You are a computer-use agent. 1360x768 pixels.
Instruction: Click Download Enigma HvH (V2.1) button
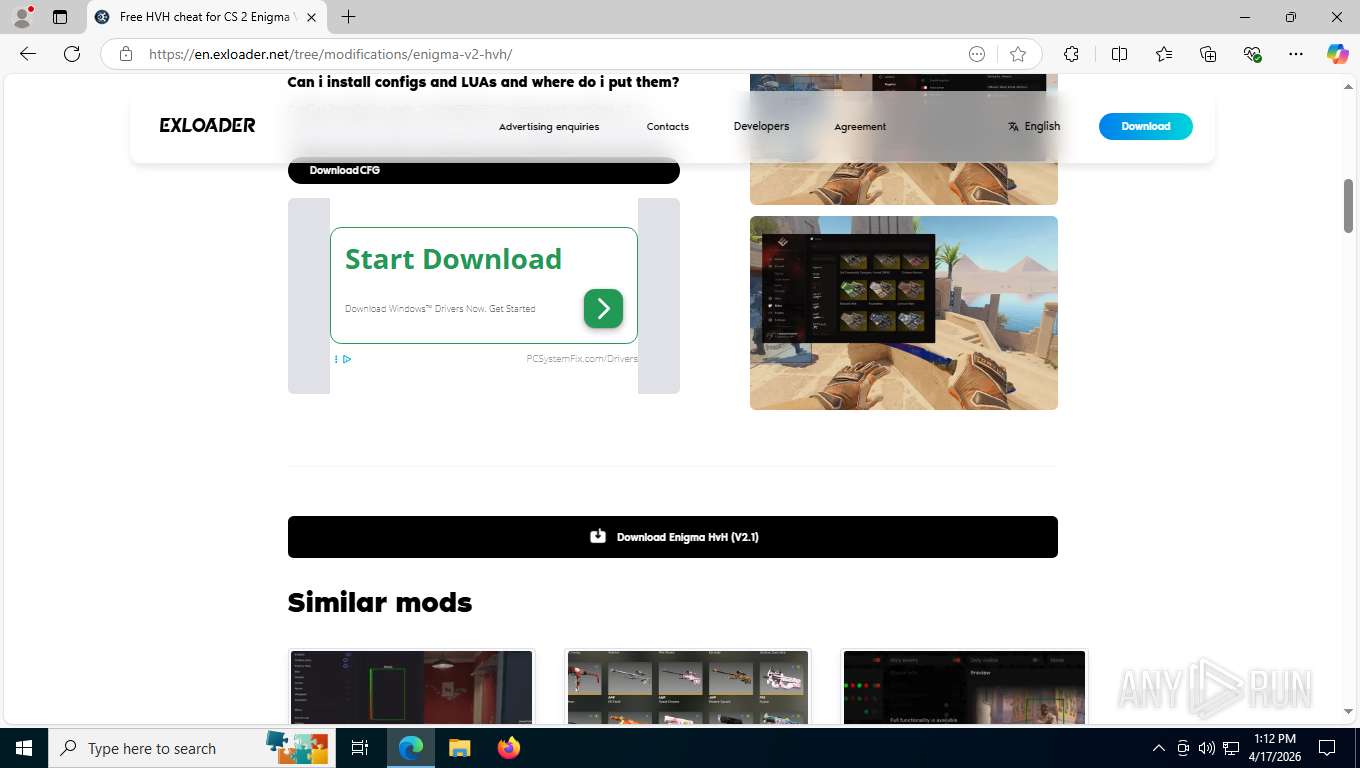point(673,537)
